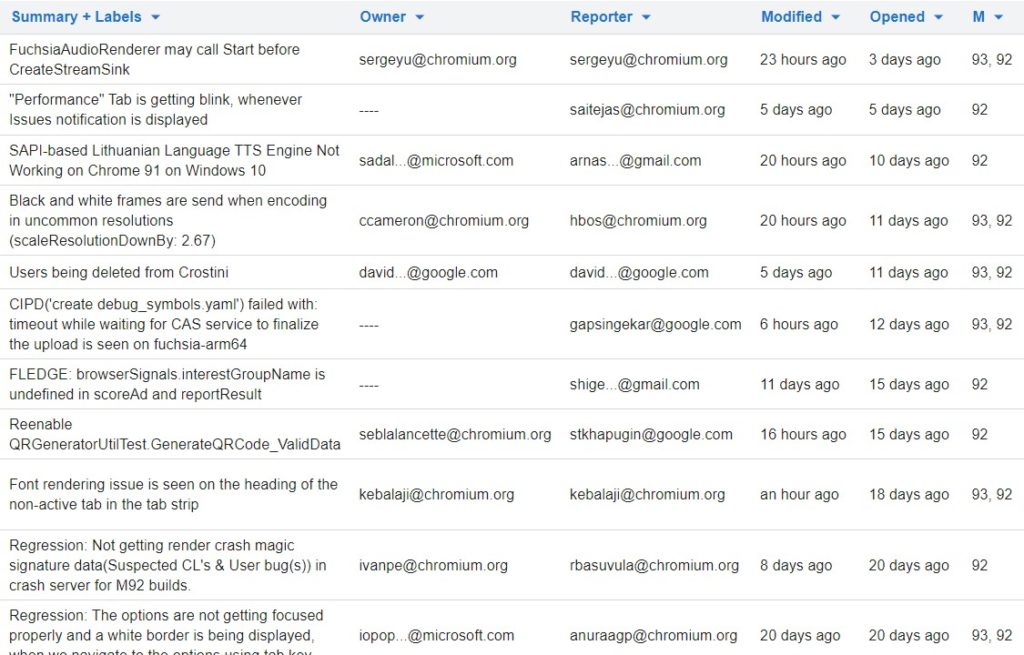Click owner kebalaji@chromium.org
The width and height of the screenshot is (1024, 655).
point(436,494)
